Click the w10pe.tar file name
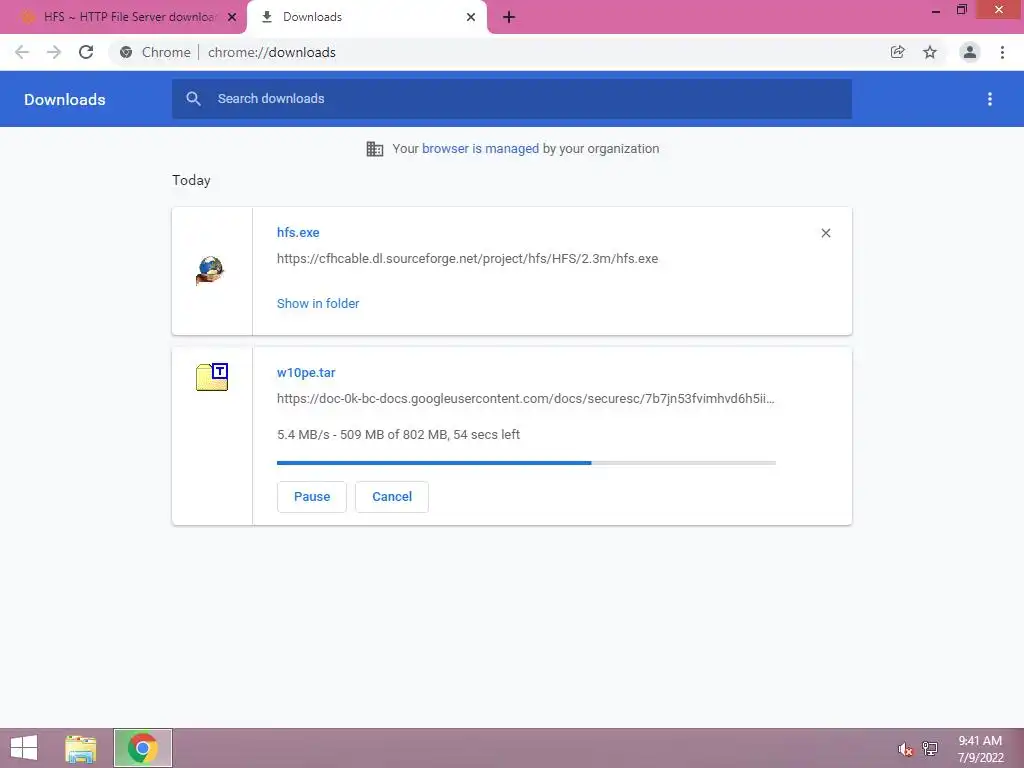1024x768 pixels. [x=306, y=373]
